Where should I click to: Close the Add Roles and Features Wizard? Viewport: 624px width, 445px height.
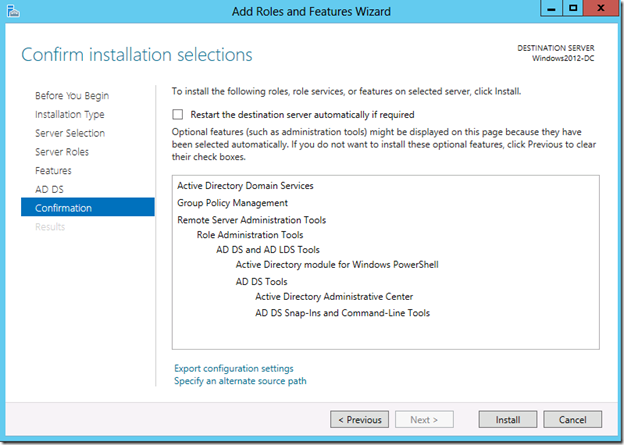coord(601,8)
